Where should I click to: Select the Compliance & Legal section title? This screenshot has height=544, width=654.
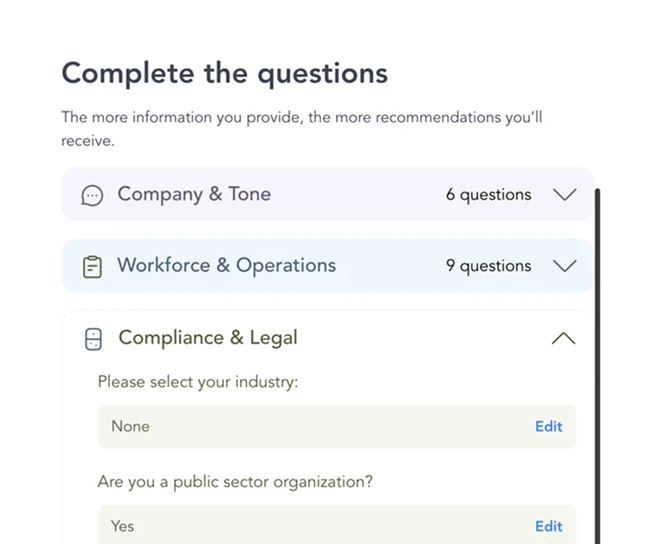pos(208,338)
